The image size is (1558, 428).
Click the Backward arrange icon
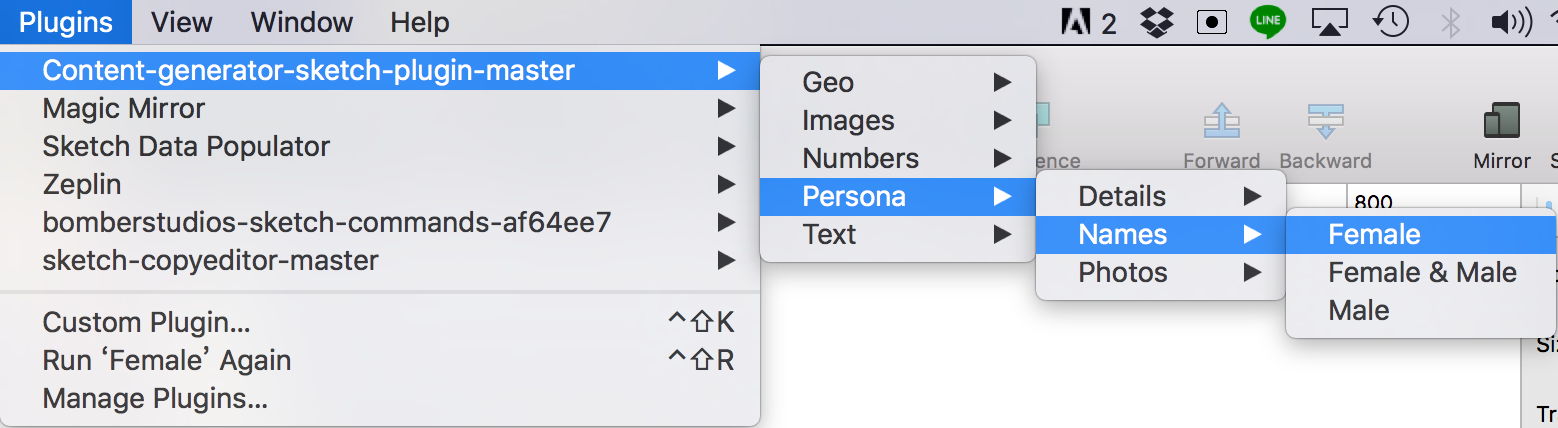pos(1325,121)
